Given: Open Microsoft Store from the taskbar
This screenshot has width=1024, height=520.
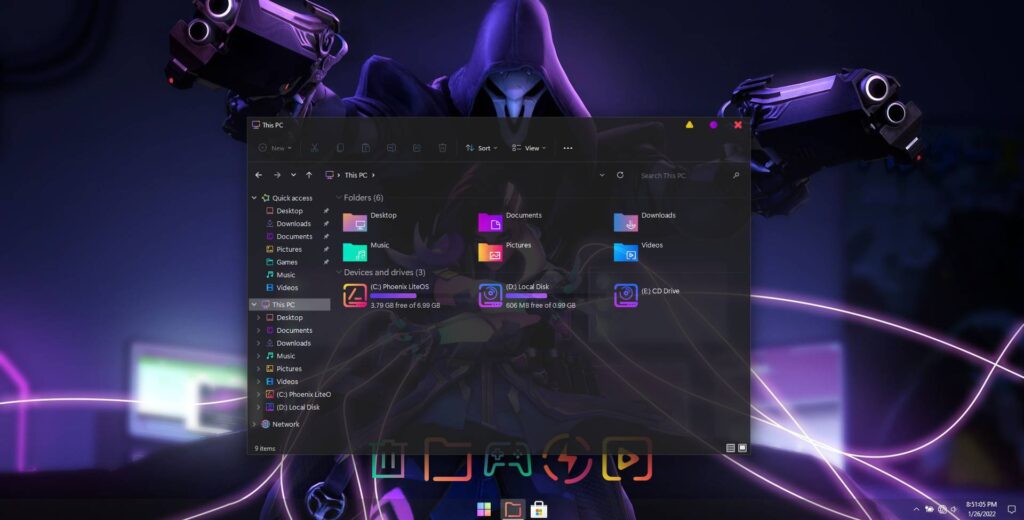Looking at the screenshot, I should [539, 509].
